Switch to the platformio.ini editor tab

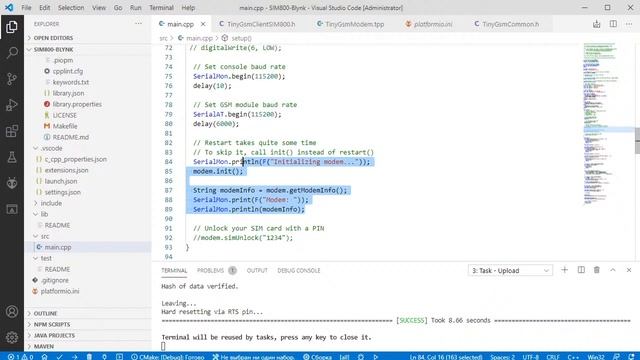pyautogui.click(x=429, y=24)
